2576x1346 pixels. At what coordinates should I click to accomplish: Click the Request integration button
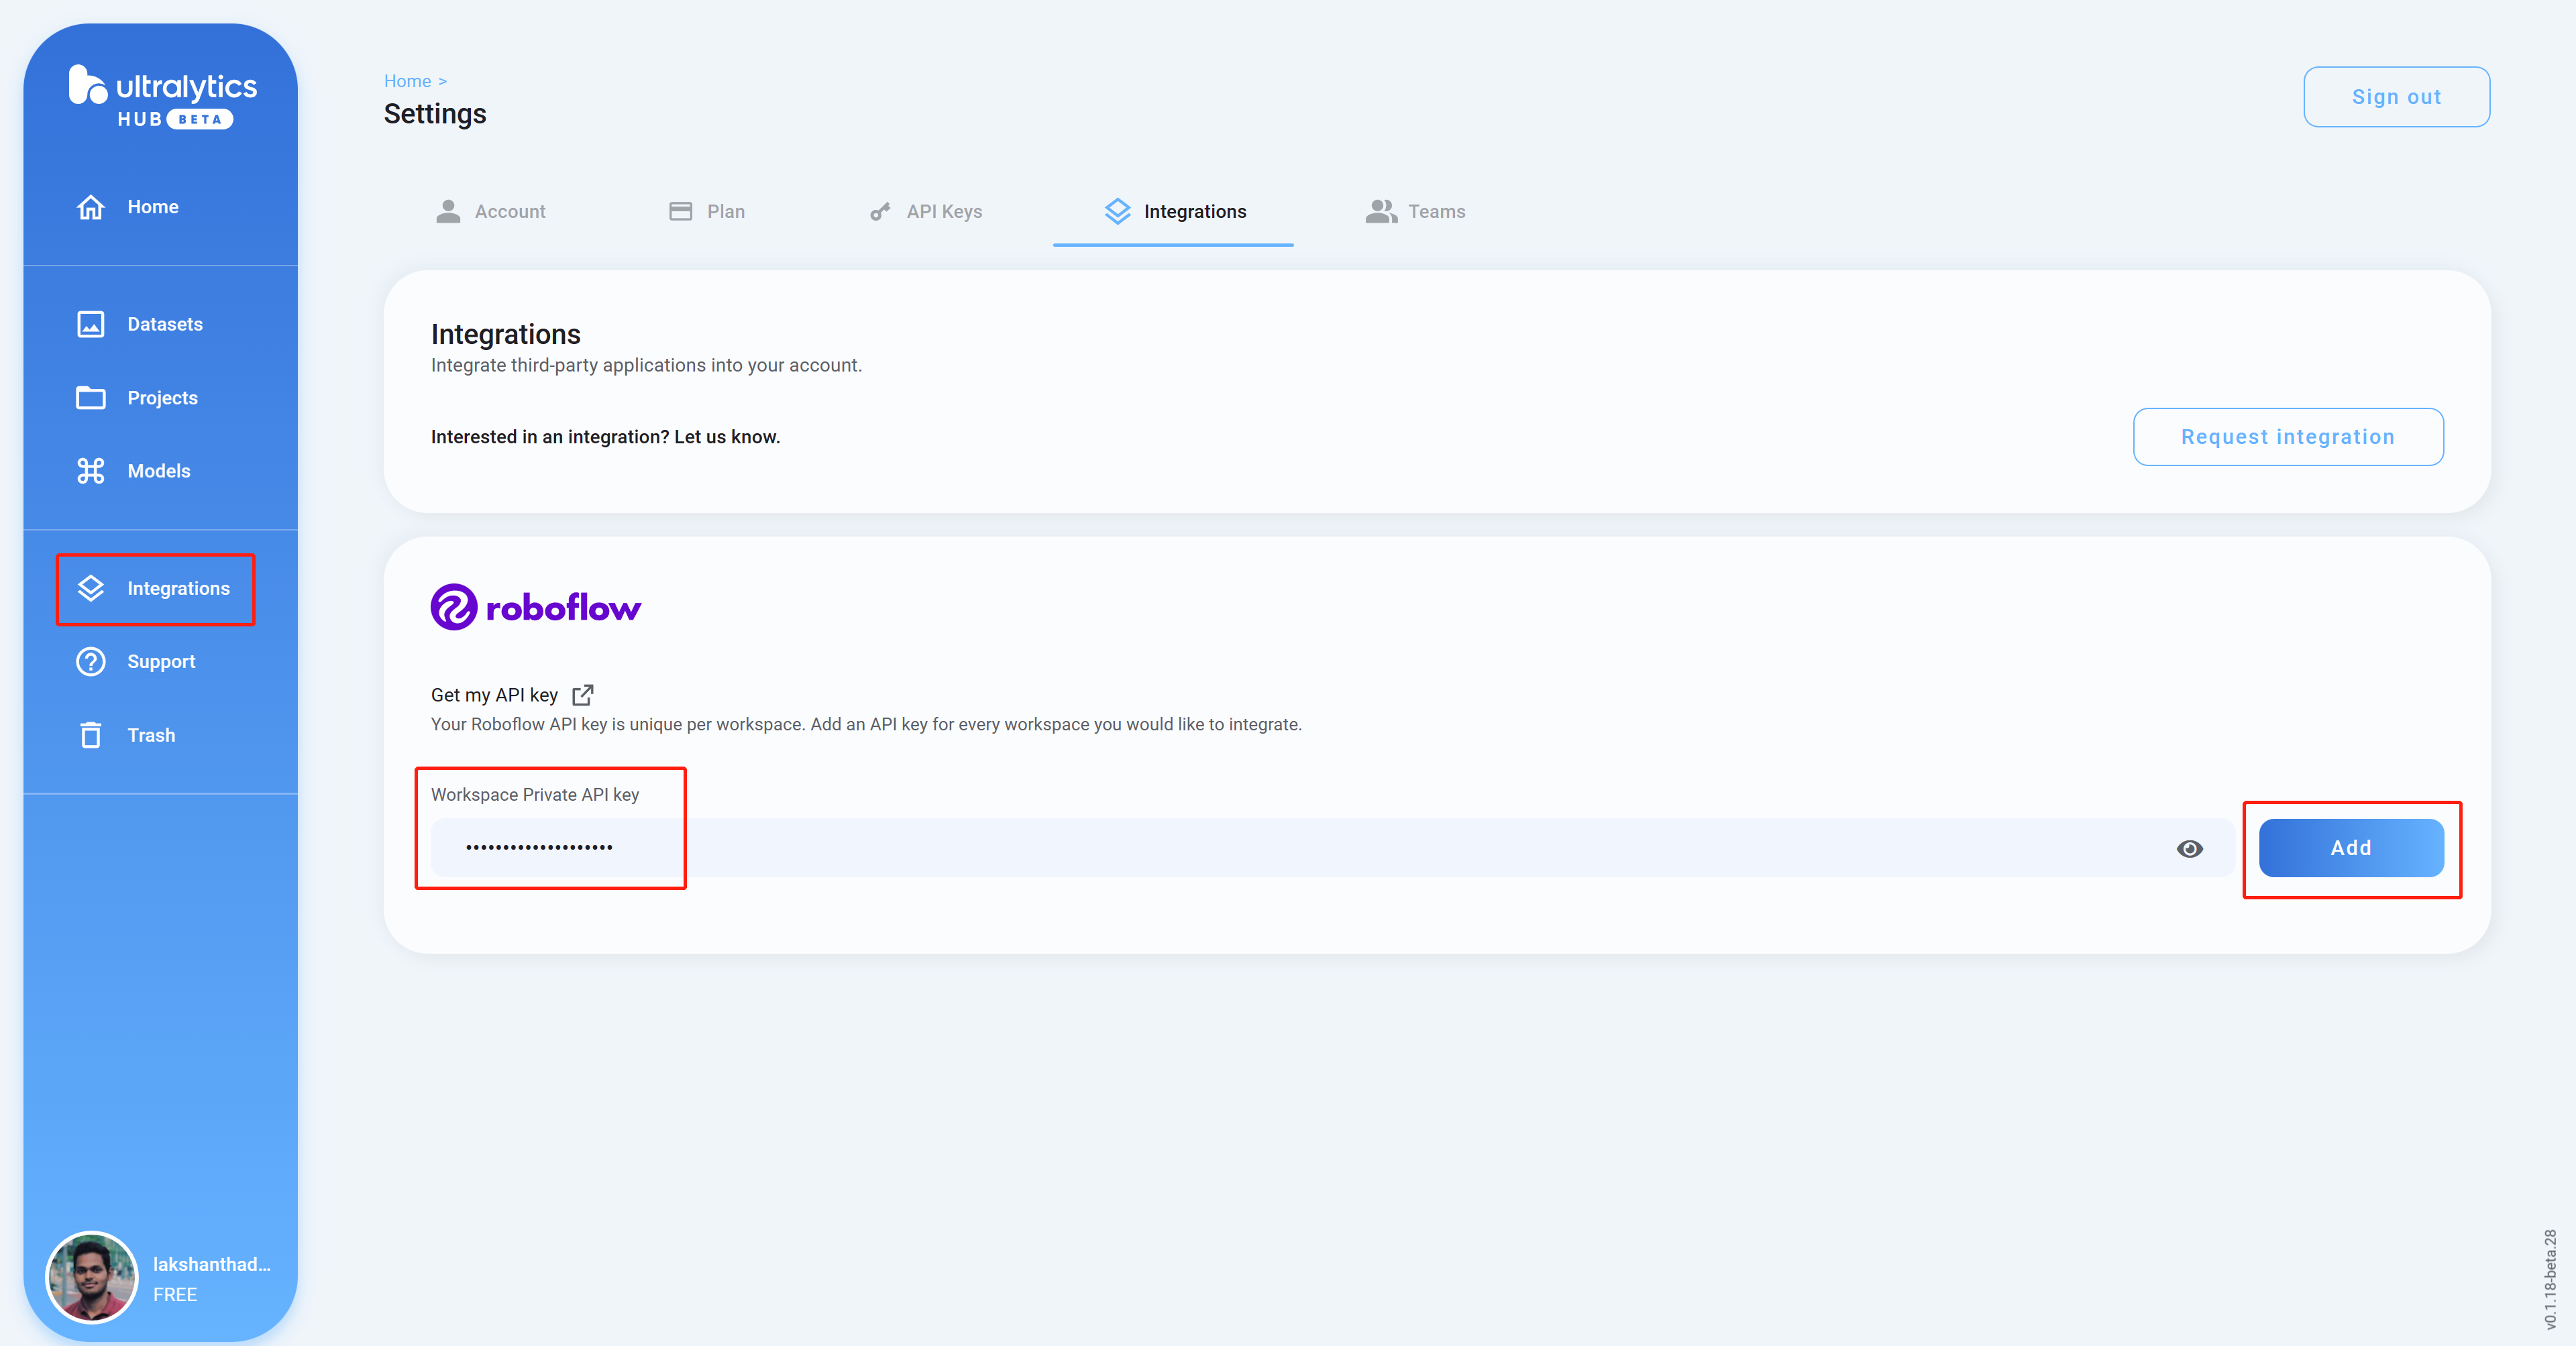pos(2287,437)
